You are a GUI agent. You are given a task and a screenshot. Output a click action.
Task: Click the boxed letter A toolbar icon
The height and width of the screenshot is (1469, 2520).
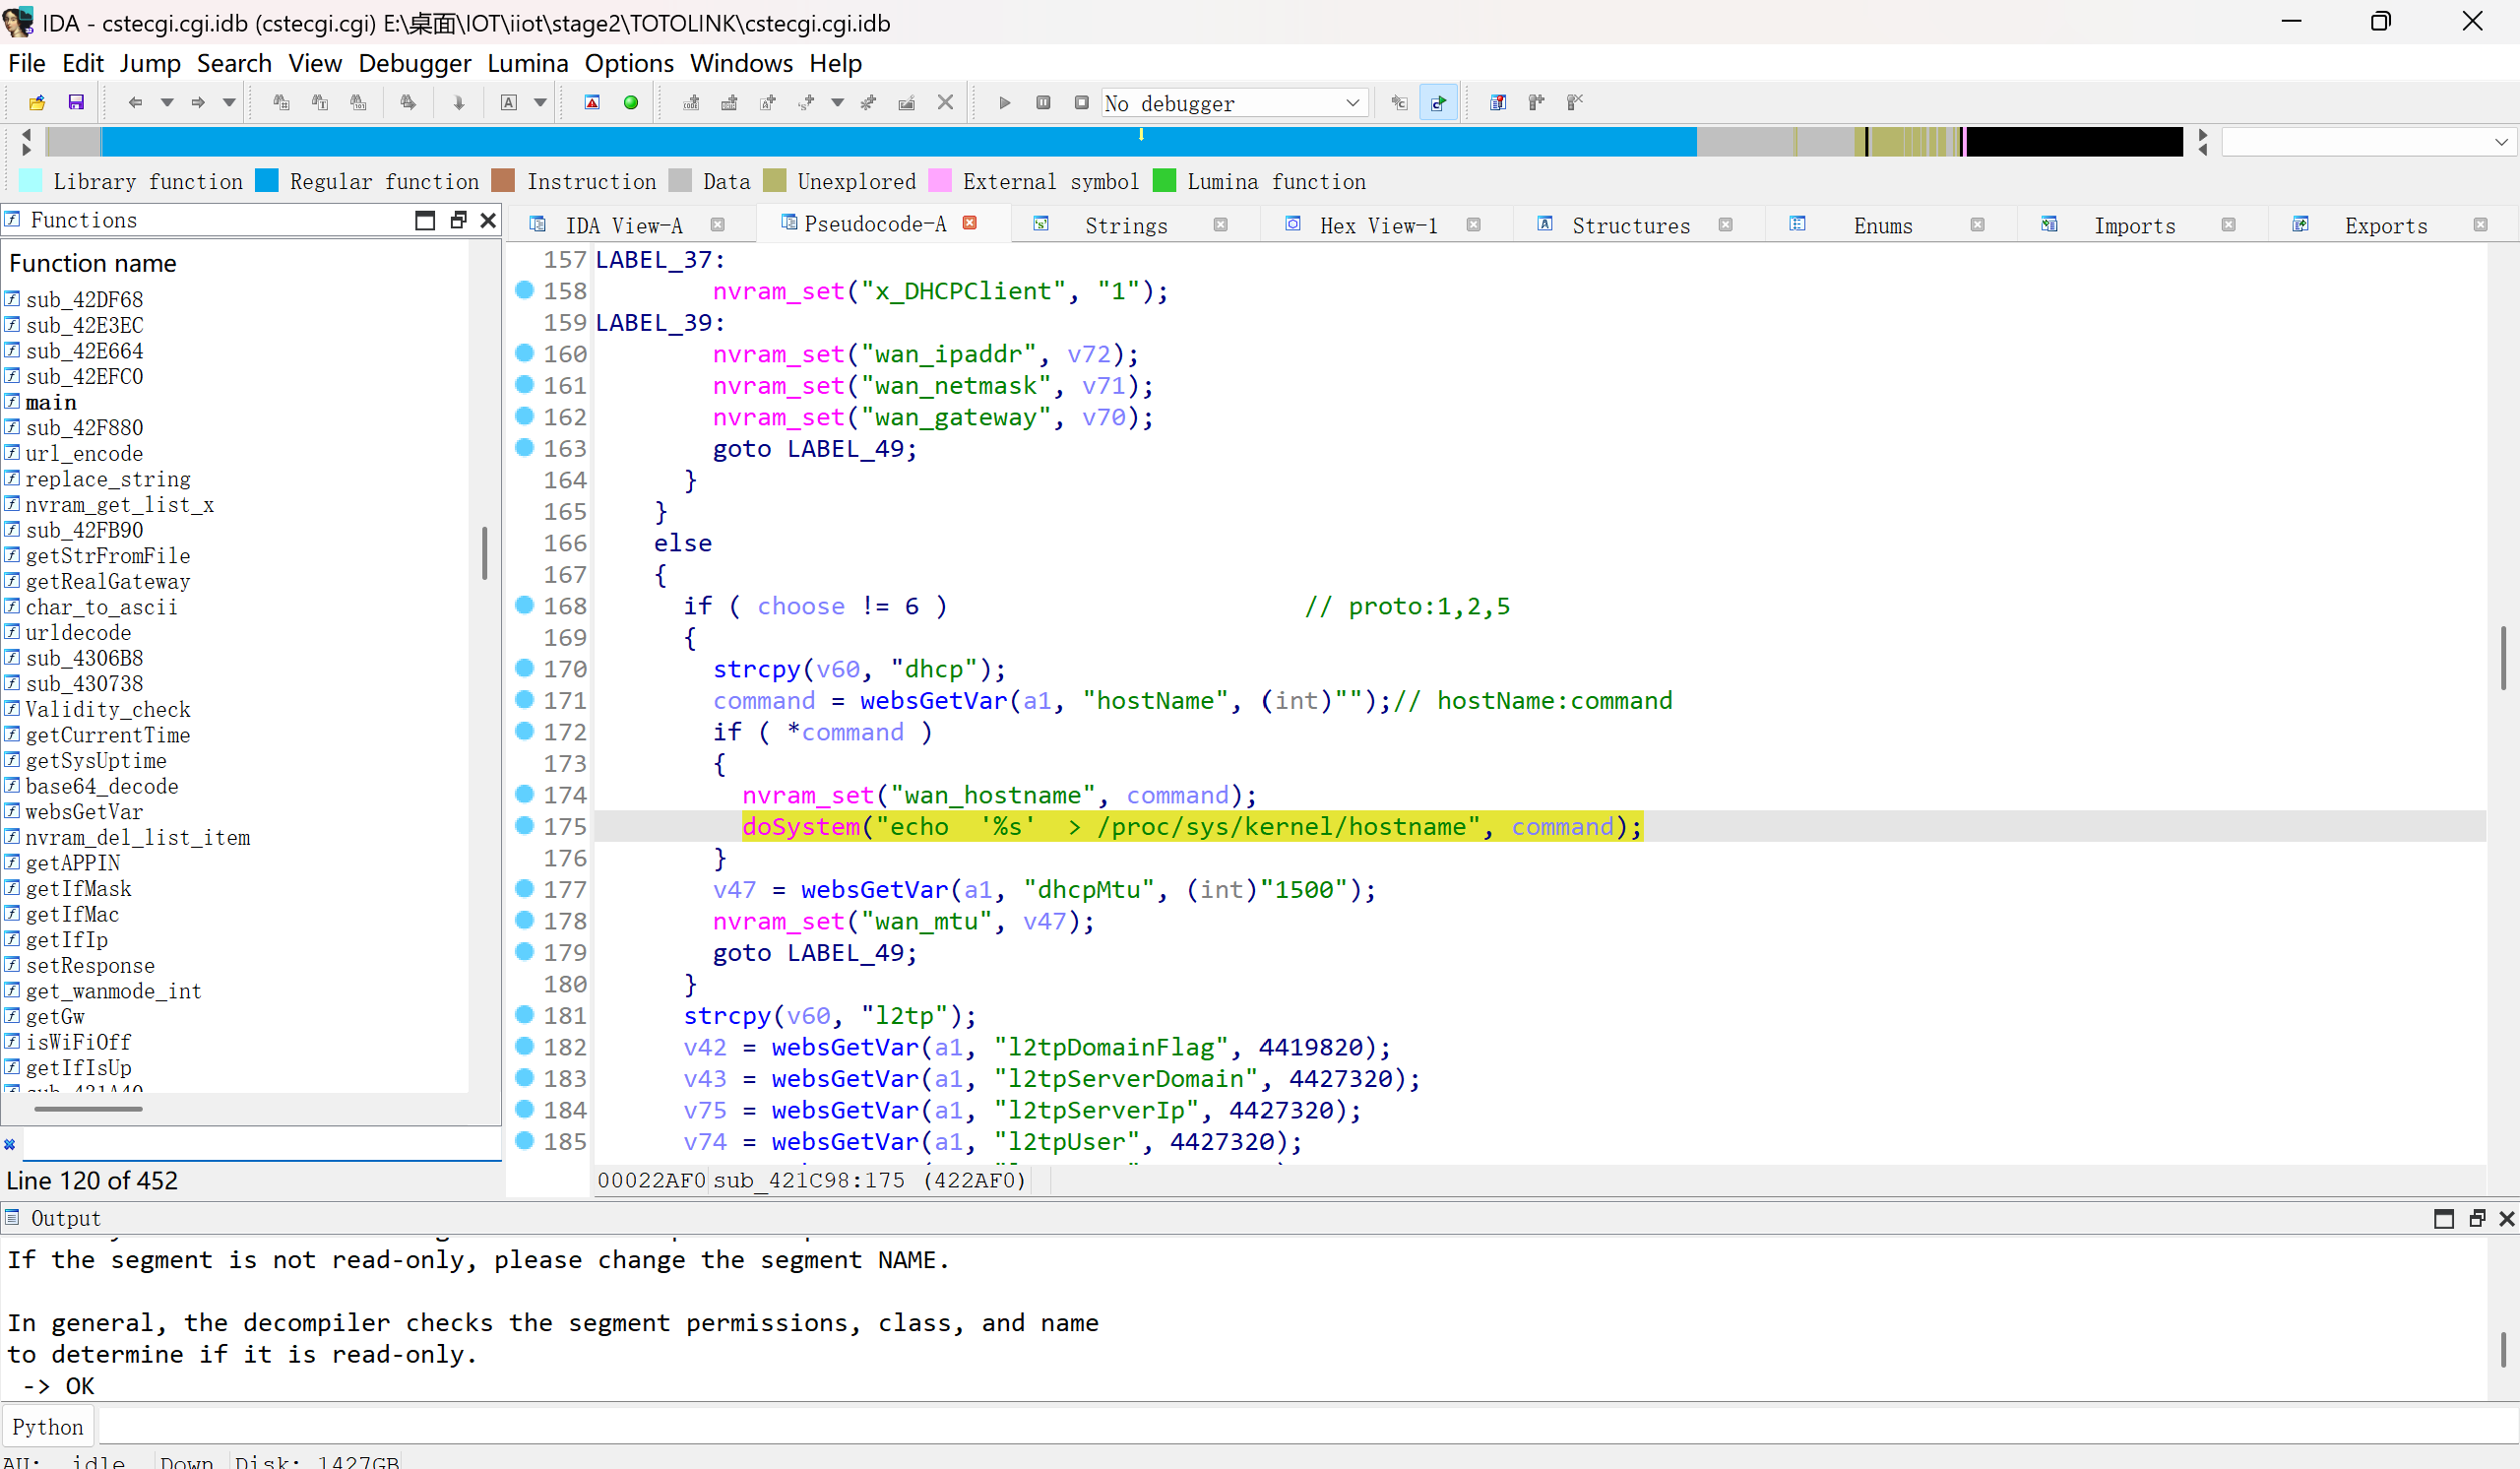pyautogui.click(x=509, y=102)
